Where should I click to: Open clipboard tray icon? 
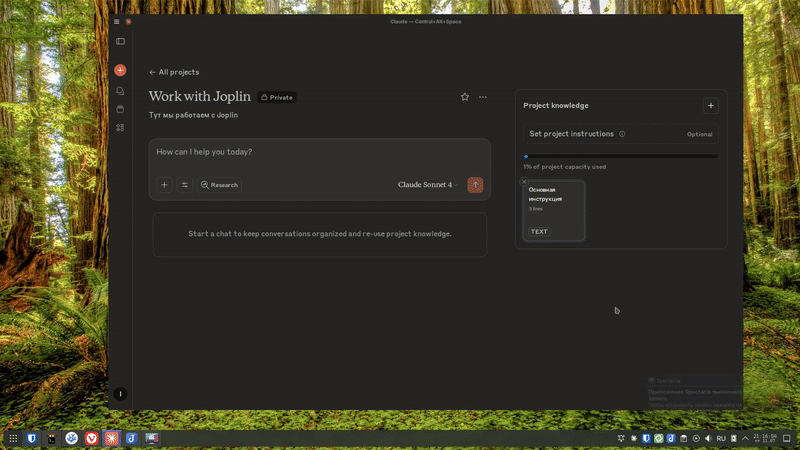(x=684, y=438)
